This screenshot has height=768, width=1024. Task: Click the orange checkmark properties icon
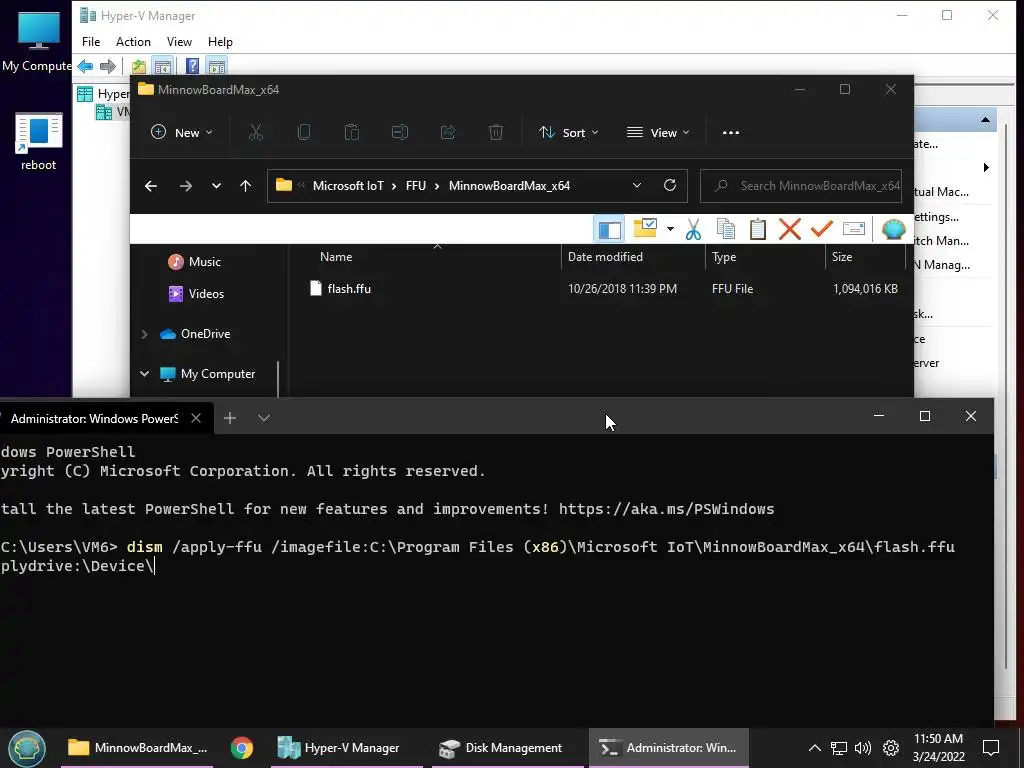[x=822, y=229]
